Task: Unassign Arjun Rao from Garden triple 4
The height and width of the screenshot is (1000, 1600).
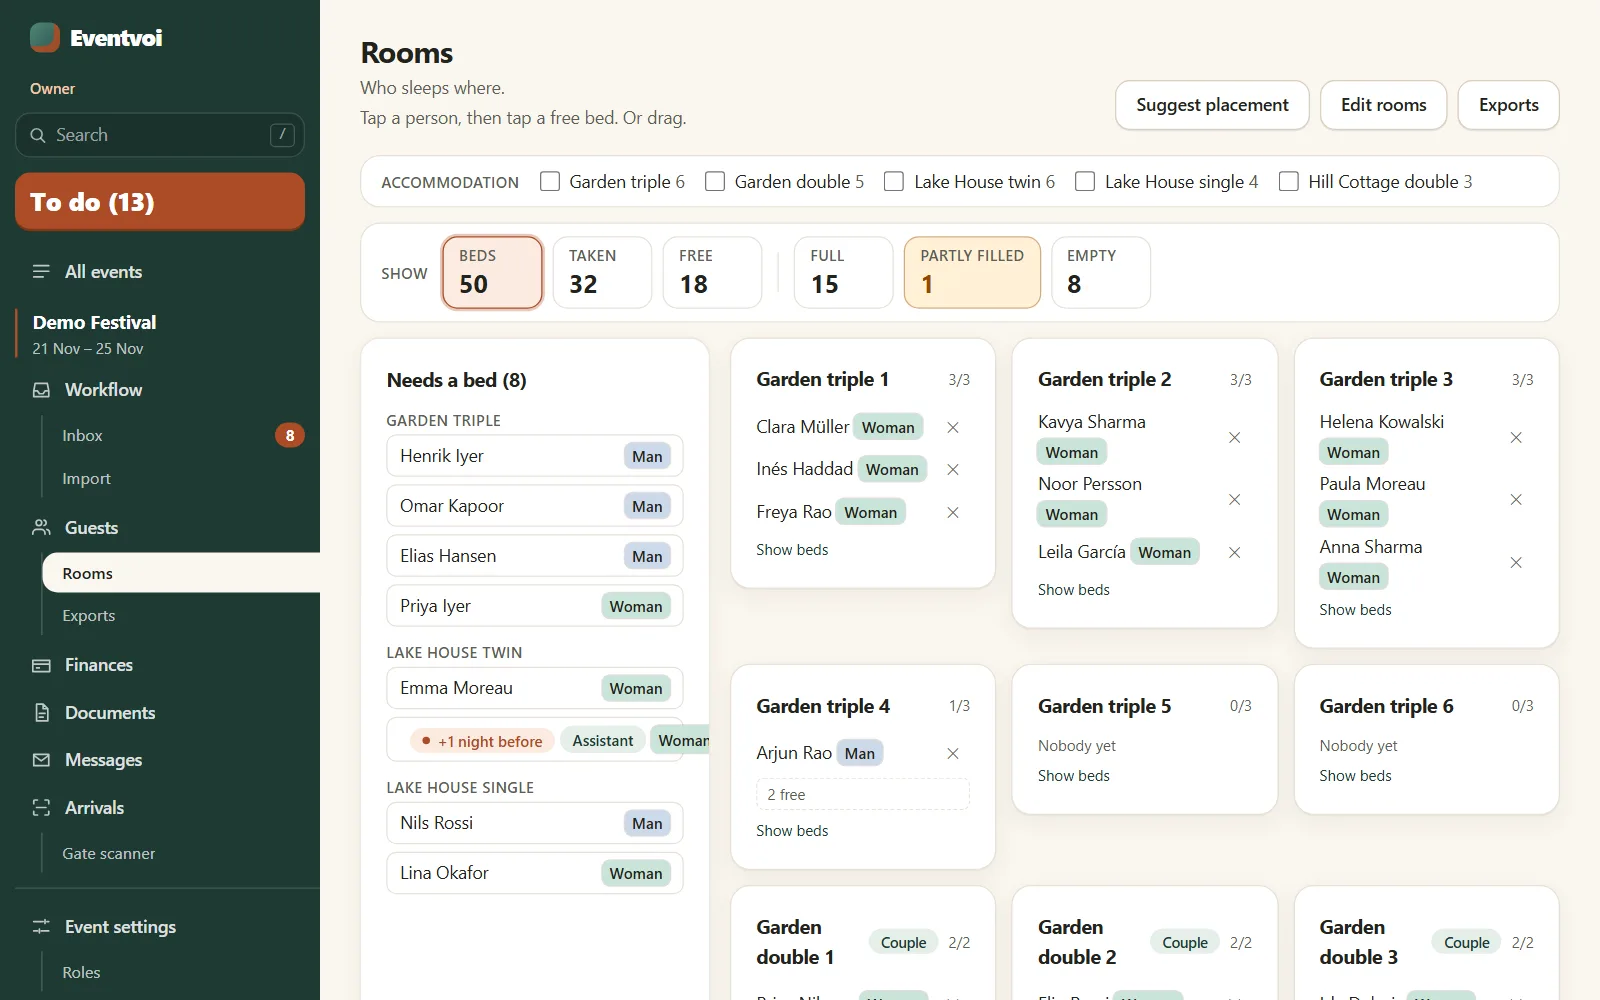Action: pyautogui.click(x=953, y=753)
